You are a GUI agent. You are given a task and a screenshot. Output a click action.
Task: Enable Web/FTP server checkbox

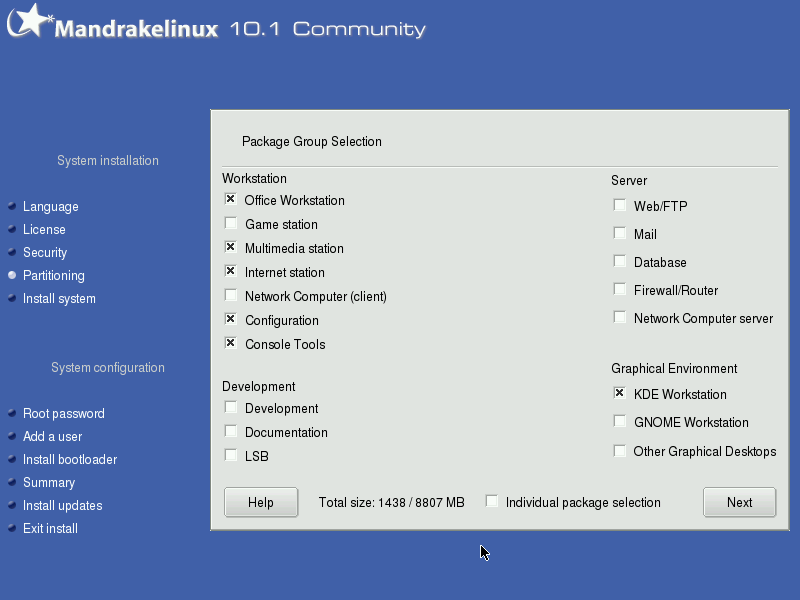pyautogui.click(x=619, y=205)
